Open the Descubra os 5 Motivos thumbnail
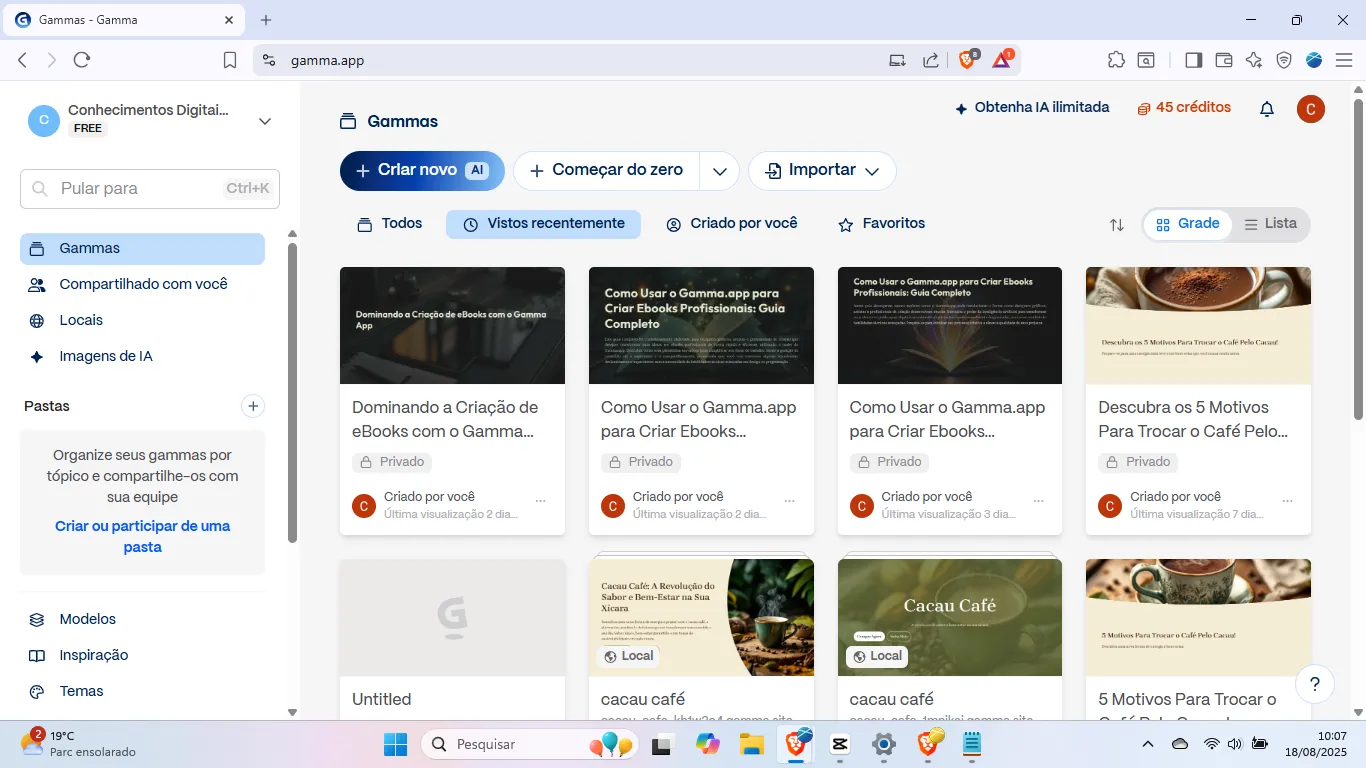 pos(1198,325)
